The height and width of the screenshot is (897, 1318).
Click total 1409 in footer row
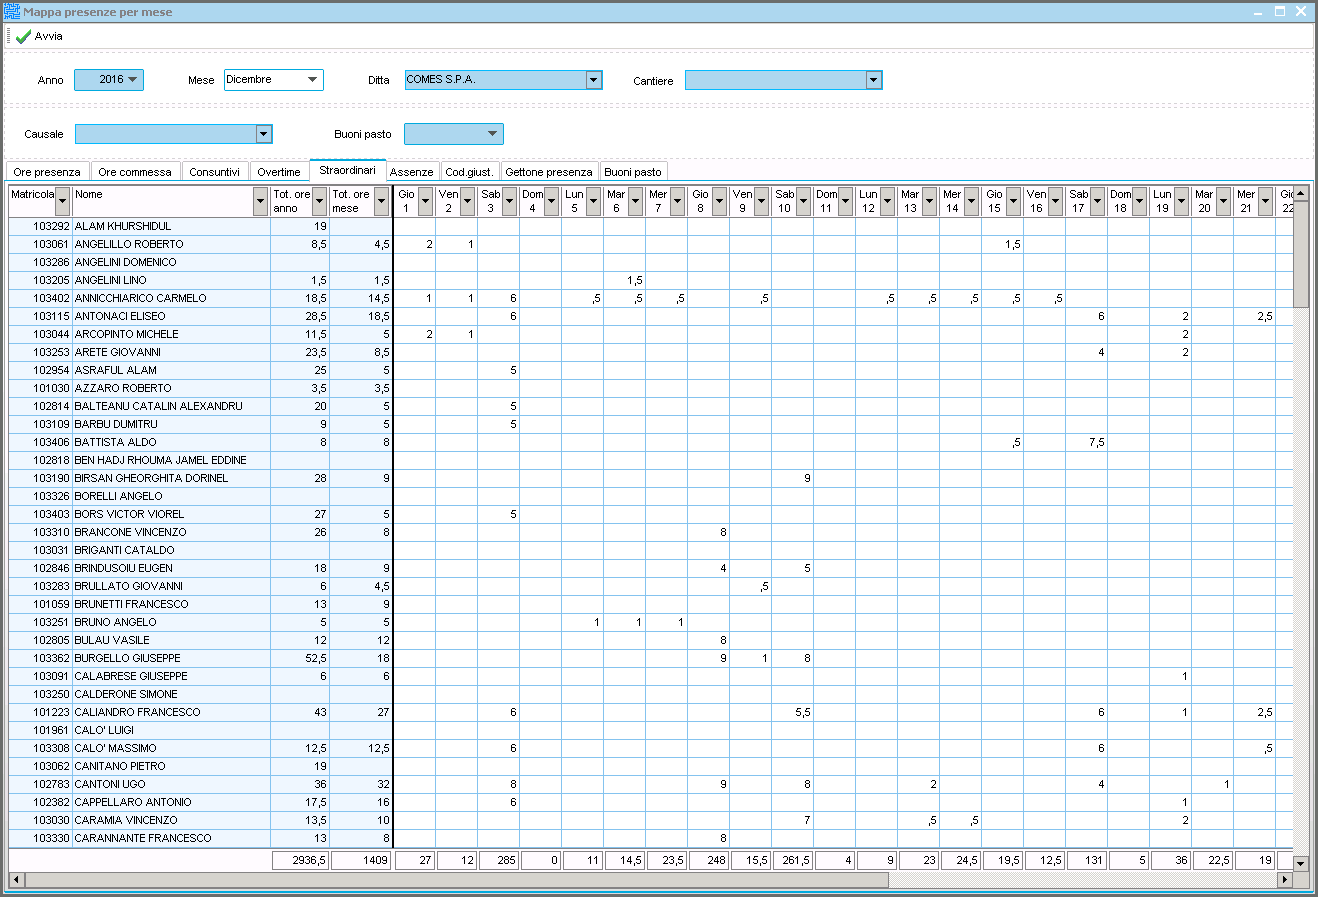pyautogui.click(x=361, y=860)
